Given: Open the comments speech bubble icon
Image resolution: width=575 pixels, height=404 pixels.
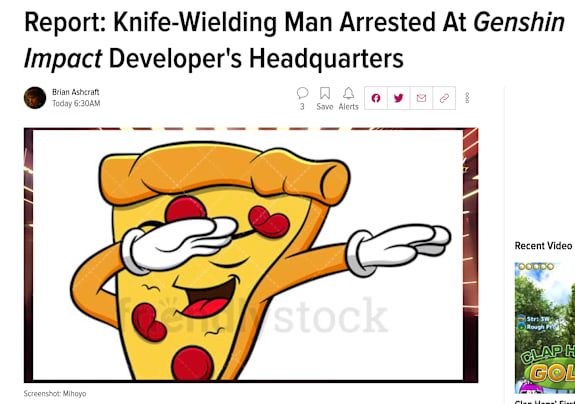Looking at the screenshot, I should point(303,93).
